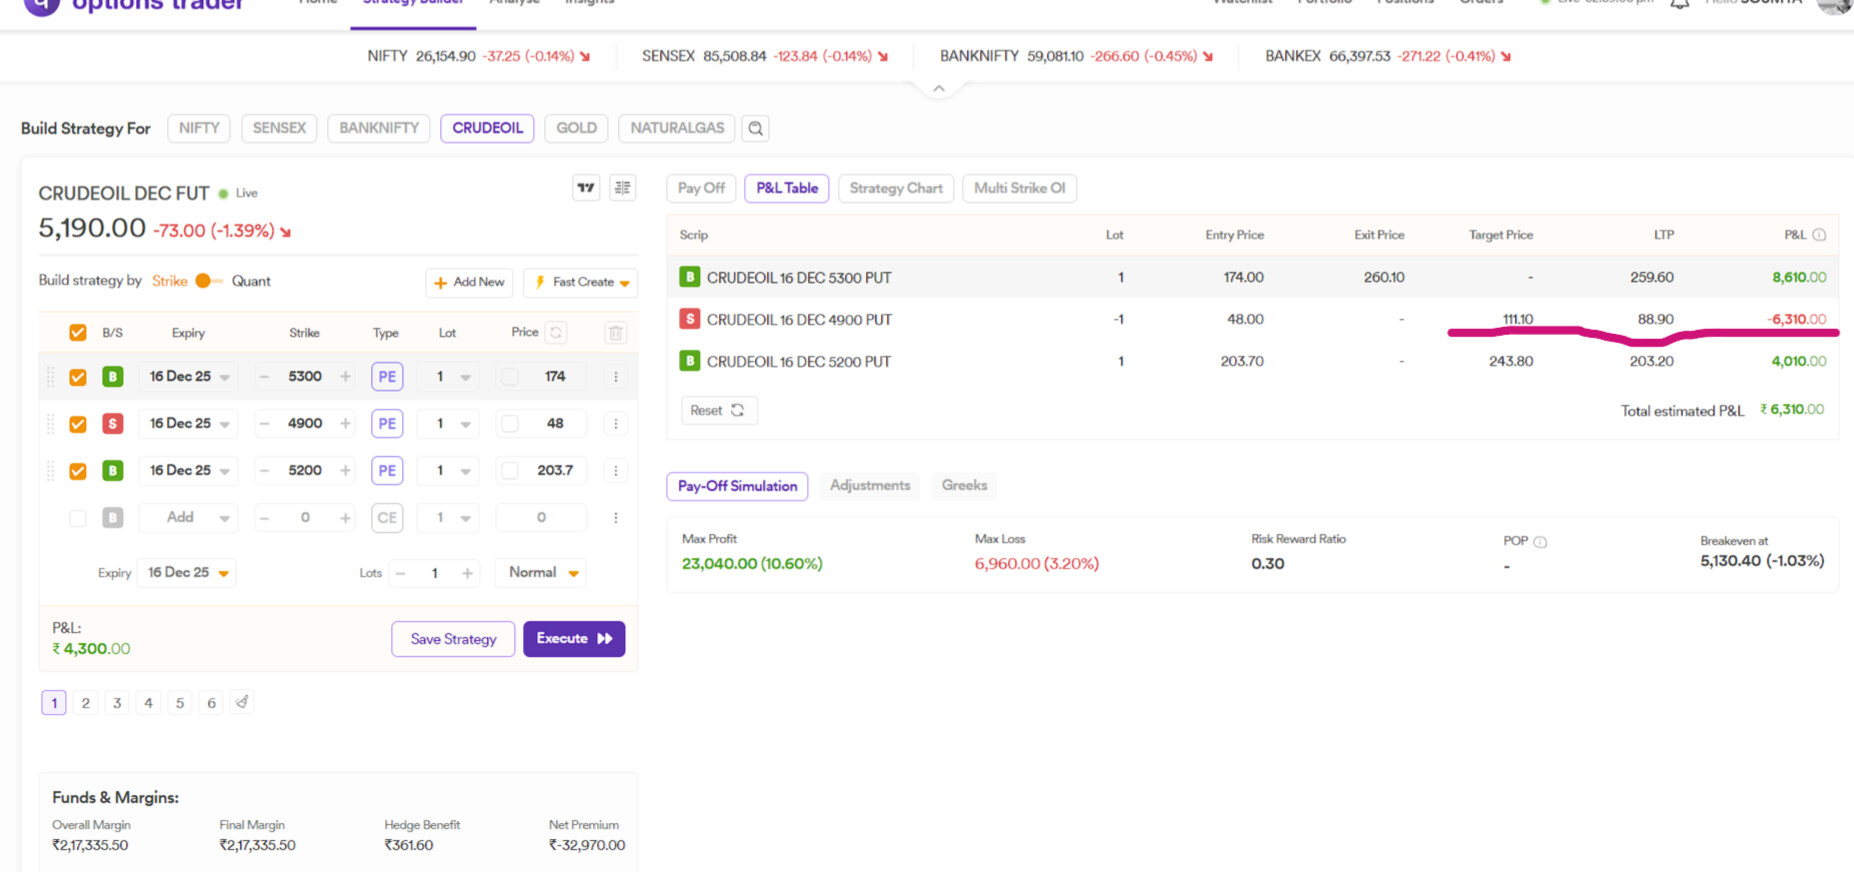The height and width of the screenshot is (872, 1854).
Task: Click the POP info icon
Action: tap(1540, 542)
